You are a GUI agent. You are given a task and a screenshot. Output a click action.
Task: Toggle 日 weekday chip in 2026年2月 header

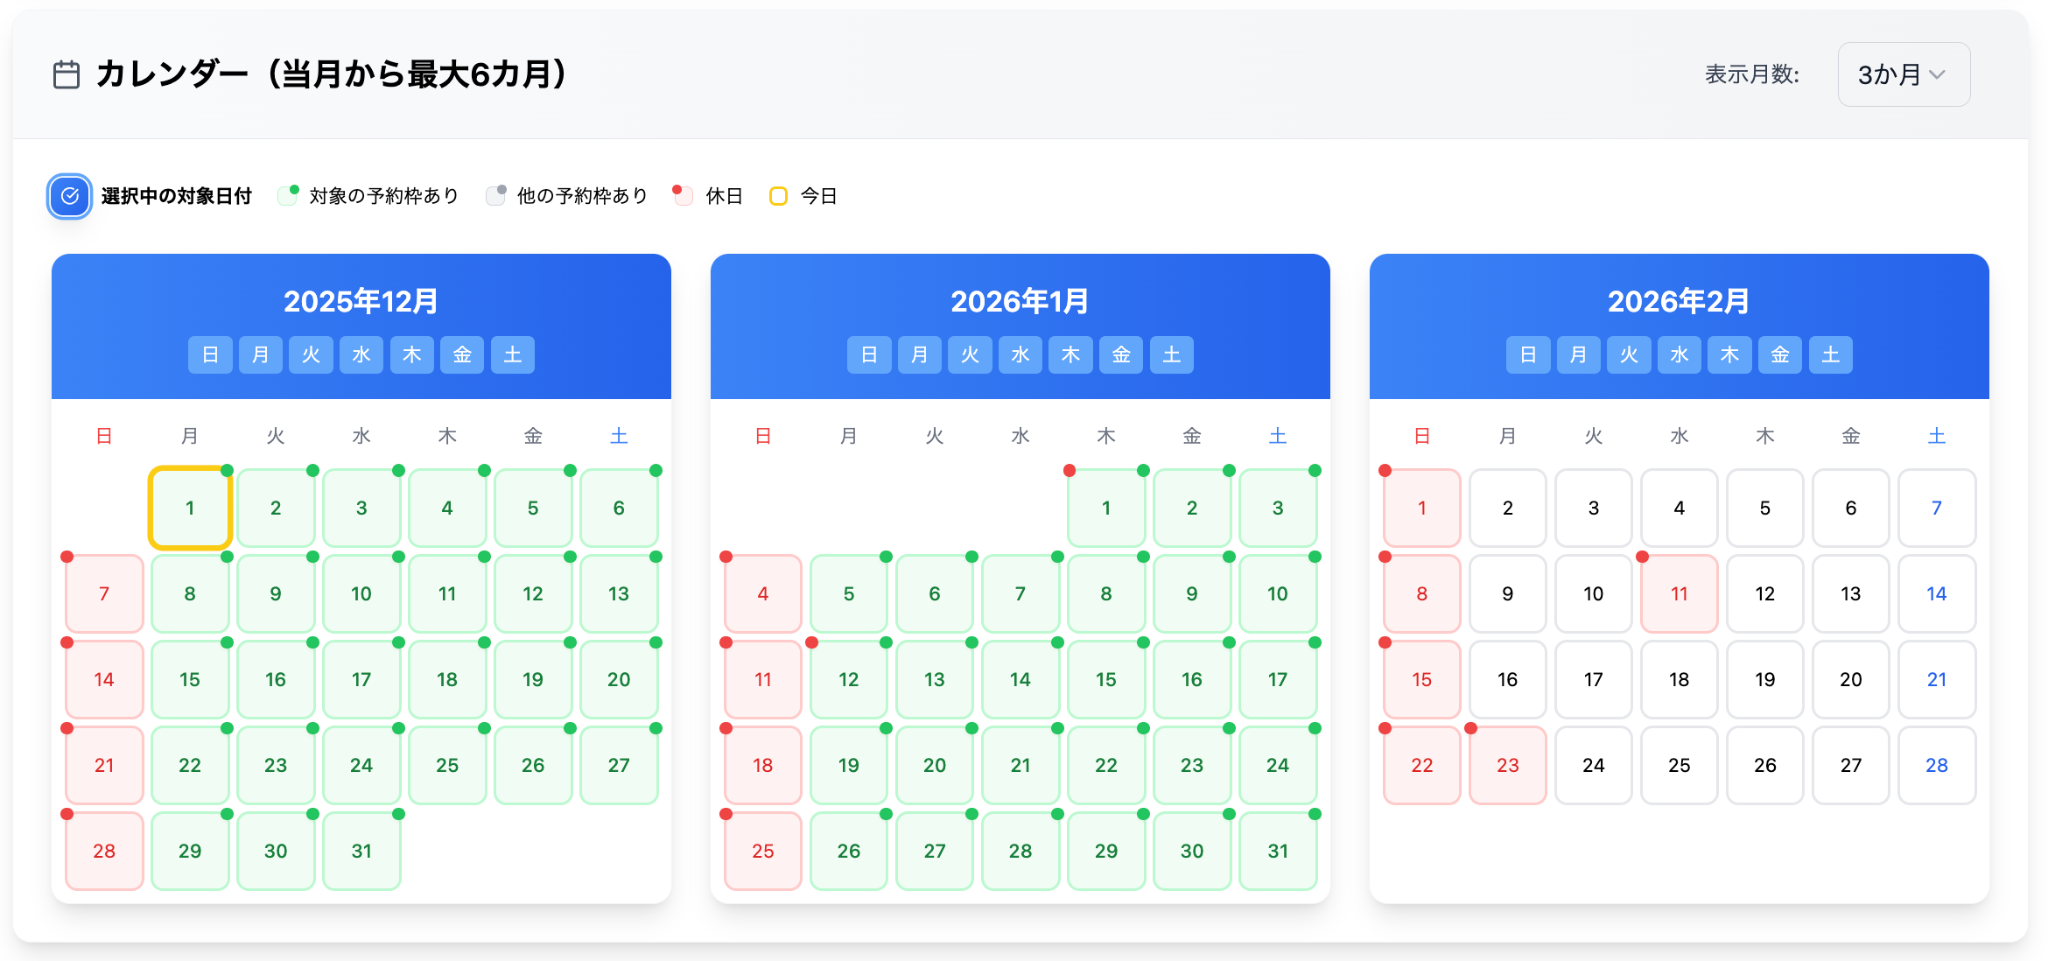1528,355
